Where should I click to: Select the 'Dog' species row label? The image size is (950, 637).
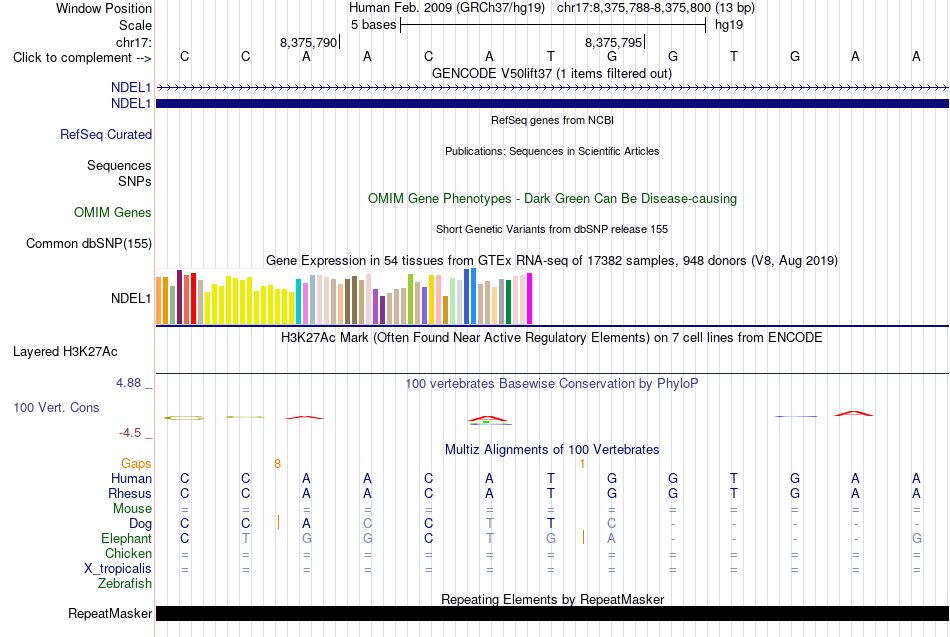[x=141, y=524]
